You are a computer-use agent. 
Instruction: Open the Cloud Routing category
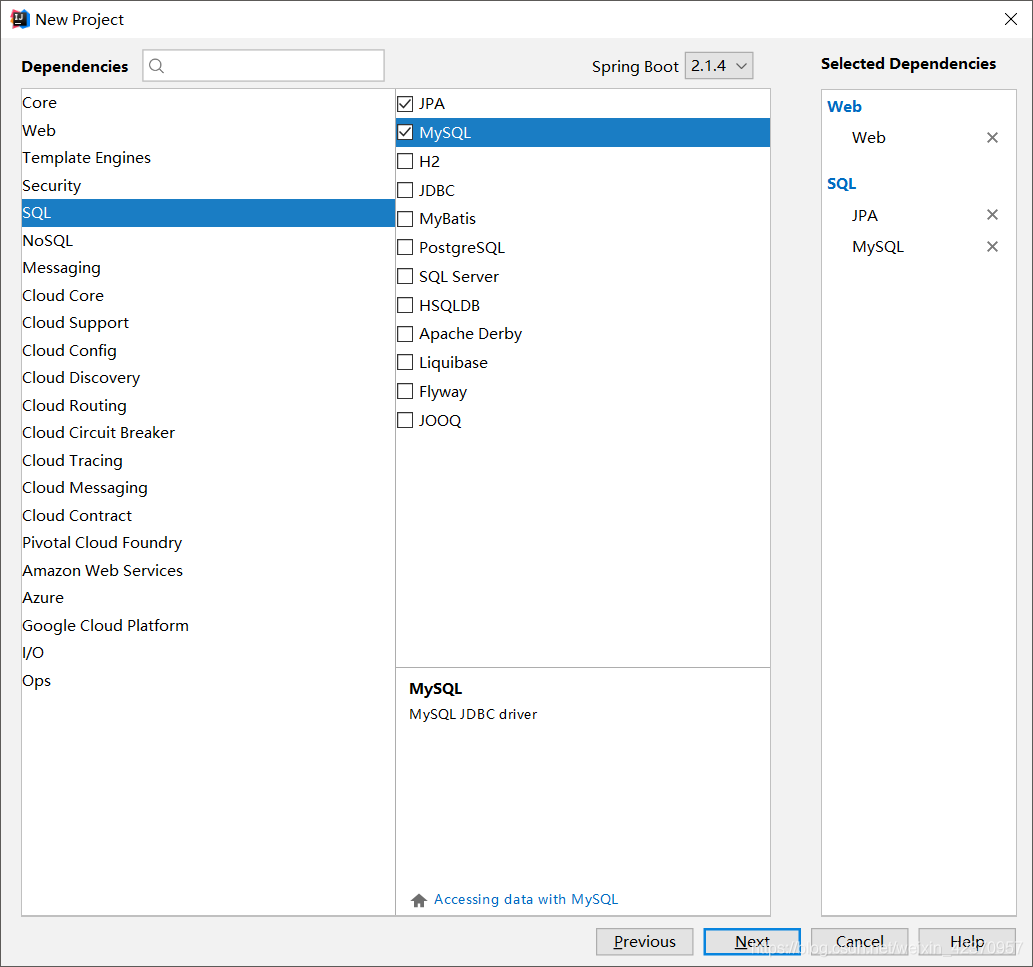click(x=208, y=406)
